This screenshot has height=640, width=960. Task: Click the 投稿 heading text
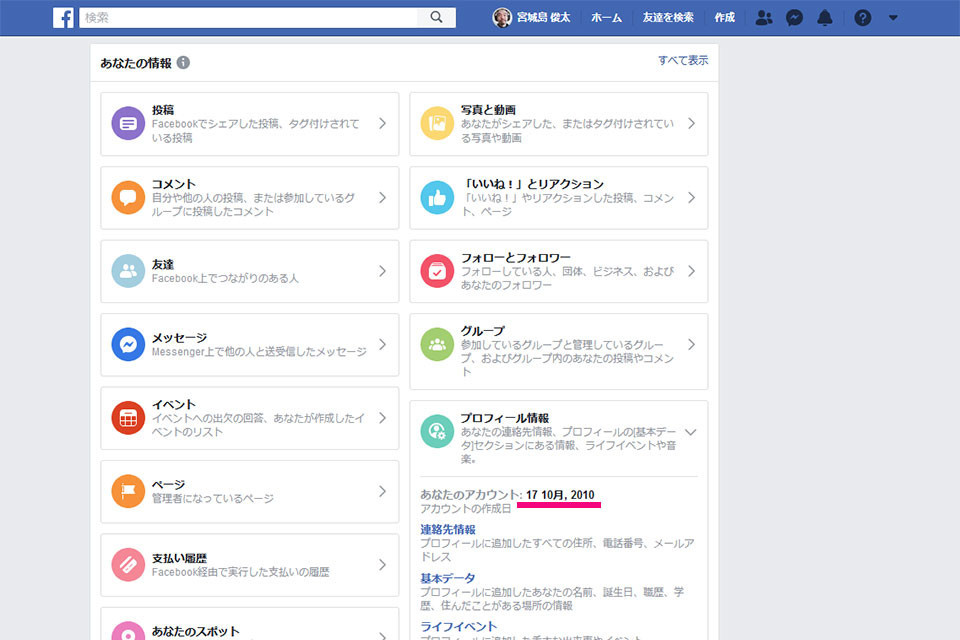pos(163,110)
